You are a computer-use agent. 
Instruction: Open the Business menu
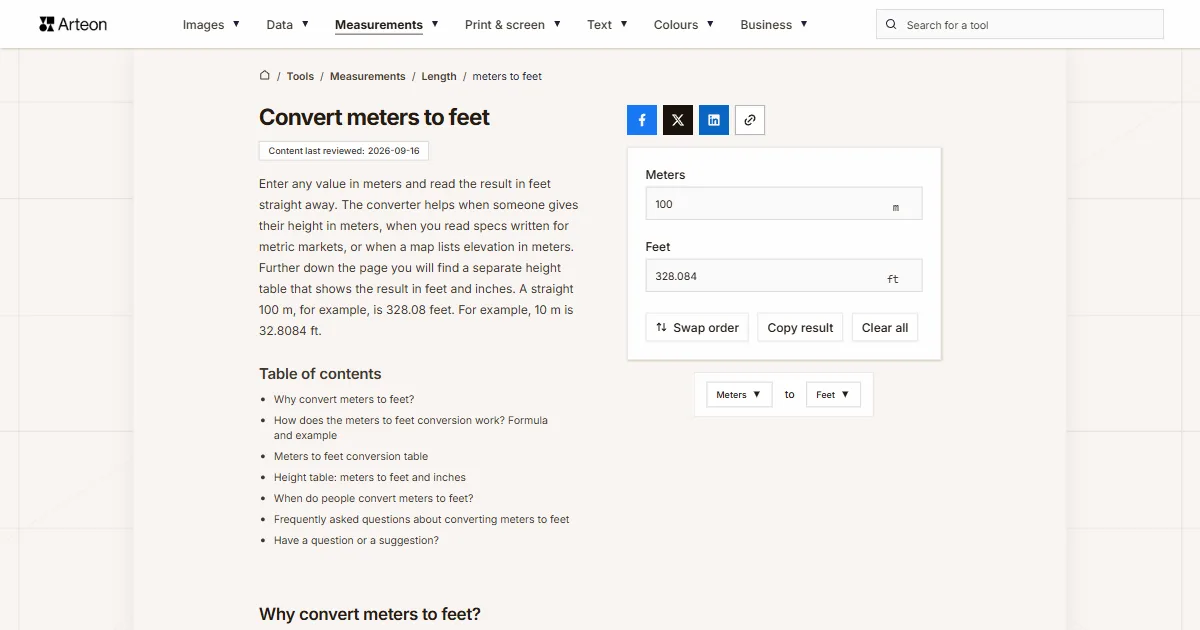click(x=774, y=25)
